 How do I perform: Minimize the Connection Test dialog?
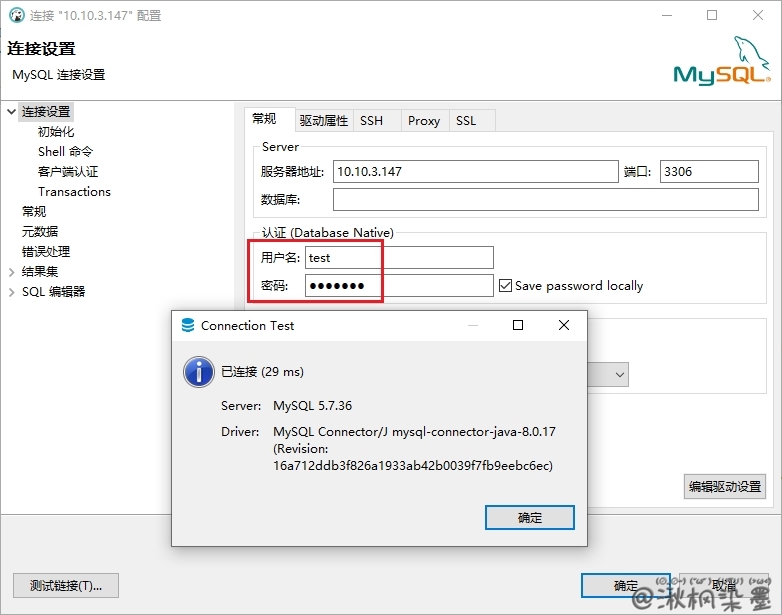pyautogui.click(x=472, y=325)
